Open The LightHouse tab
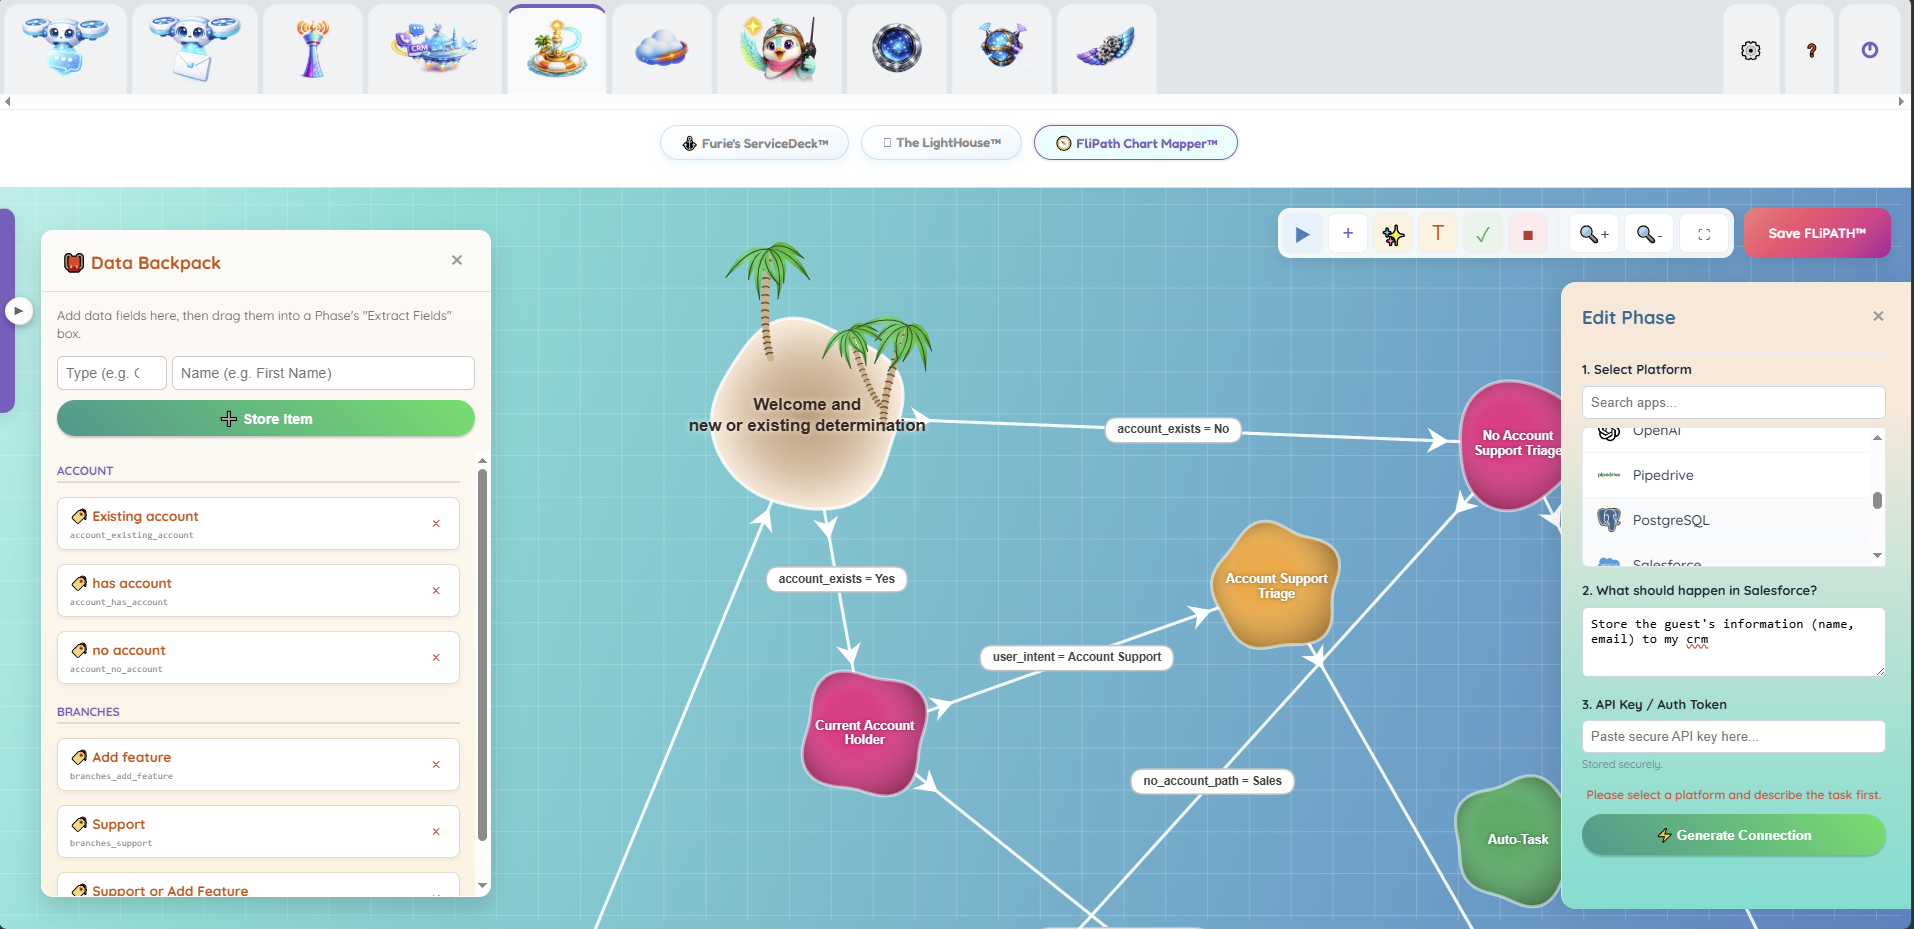The height and width of the screenshot is (929, 1914). tap(940, 142)
